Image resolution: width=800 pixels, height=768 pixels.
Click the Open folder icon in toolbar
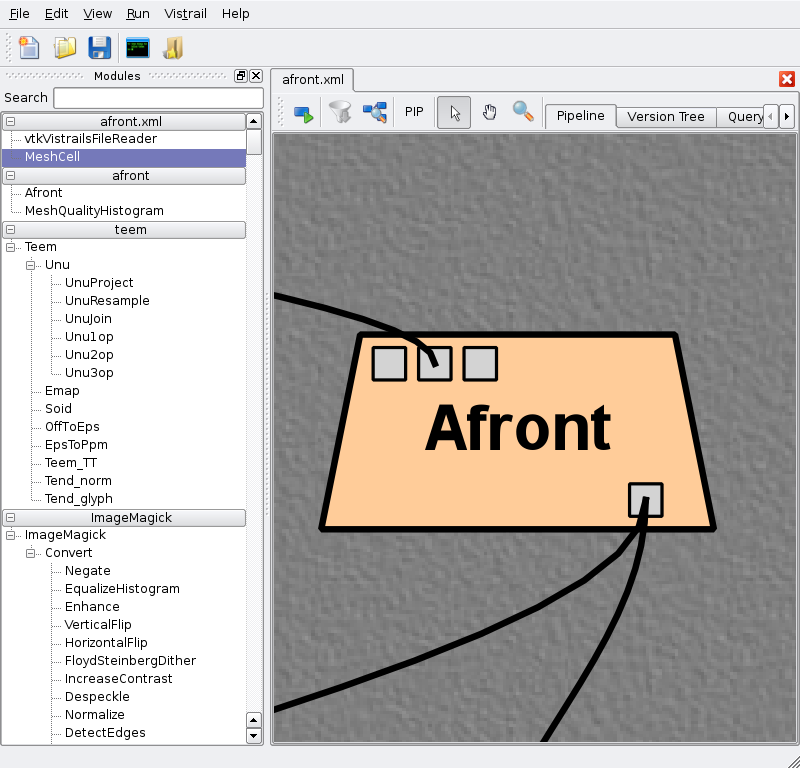[x=65, y=47]
